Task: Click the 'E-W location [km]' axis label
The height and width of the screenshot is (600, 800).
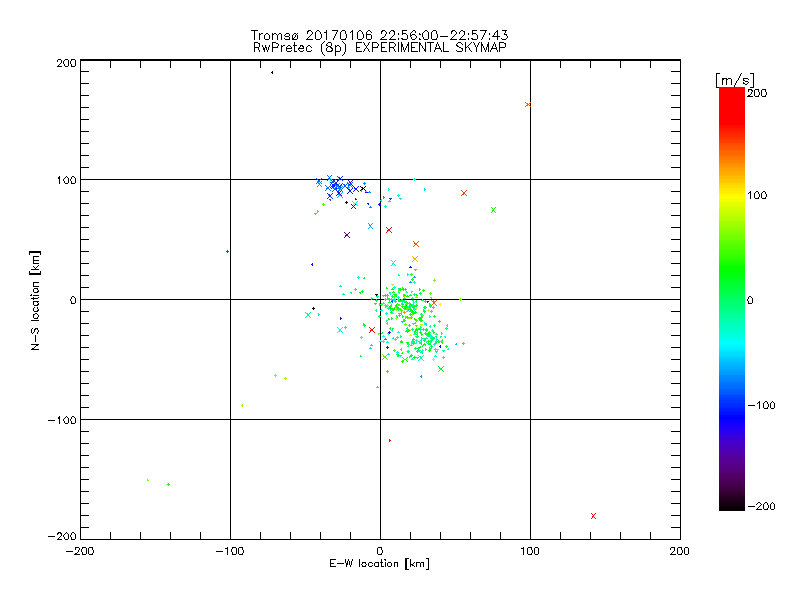Action: pyautogui.click(x=379, y=563)
